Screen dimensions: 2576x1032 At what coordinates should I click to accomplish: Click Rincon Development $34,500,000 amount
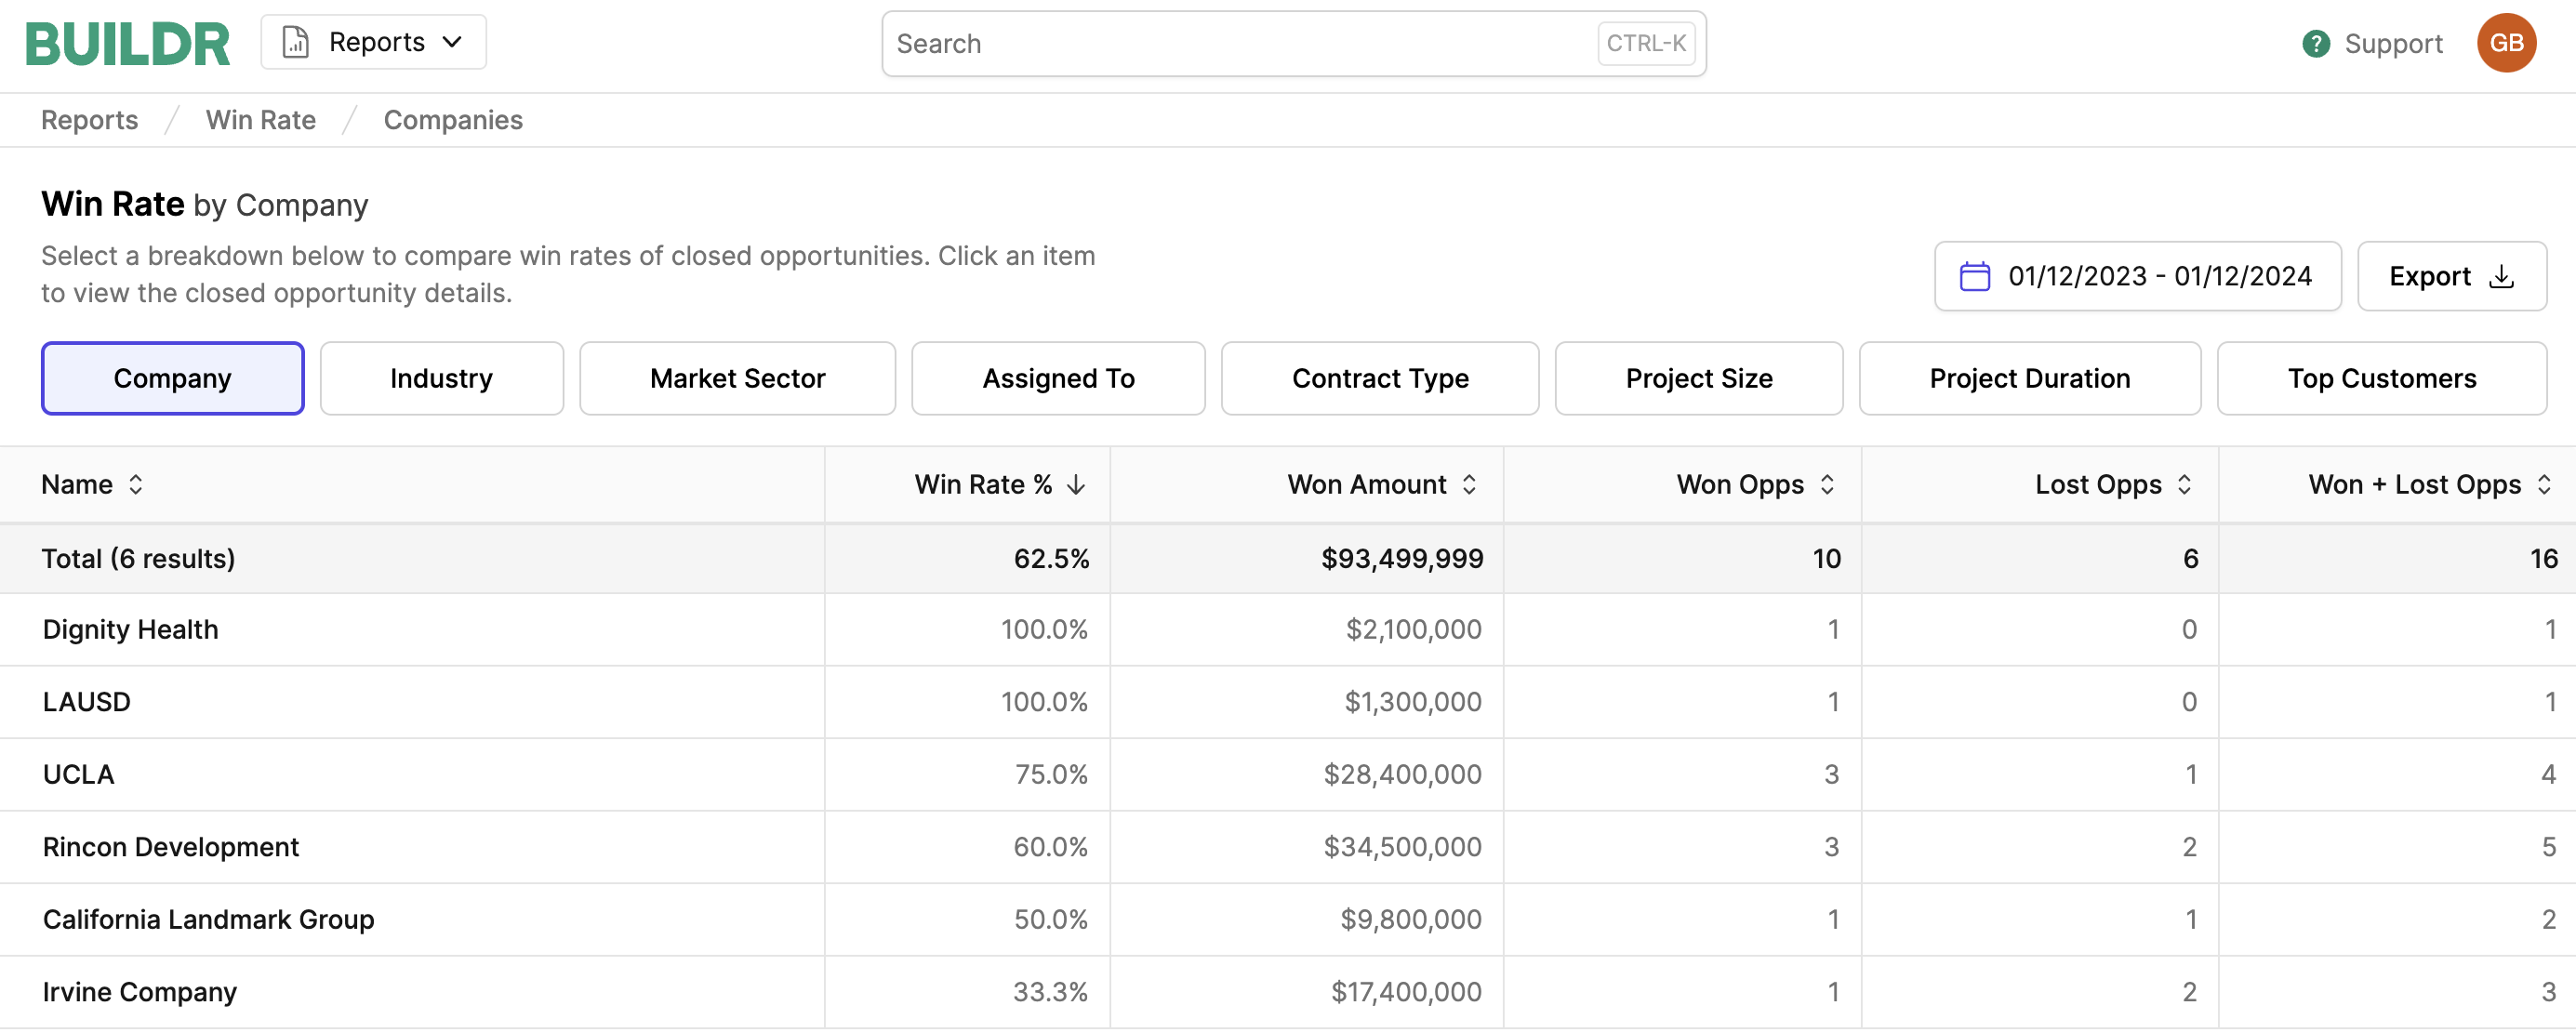pyautogui.click(x=1402, y=847)
